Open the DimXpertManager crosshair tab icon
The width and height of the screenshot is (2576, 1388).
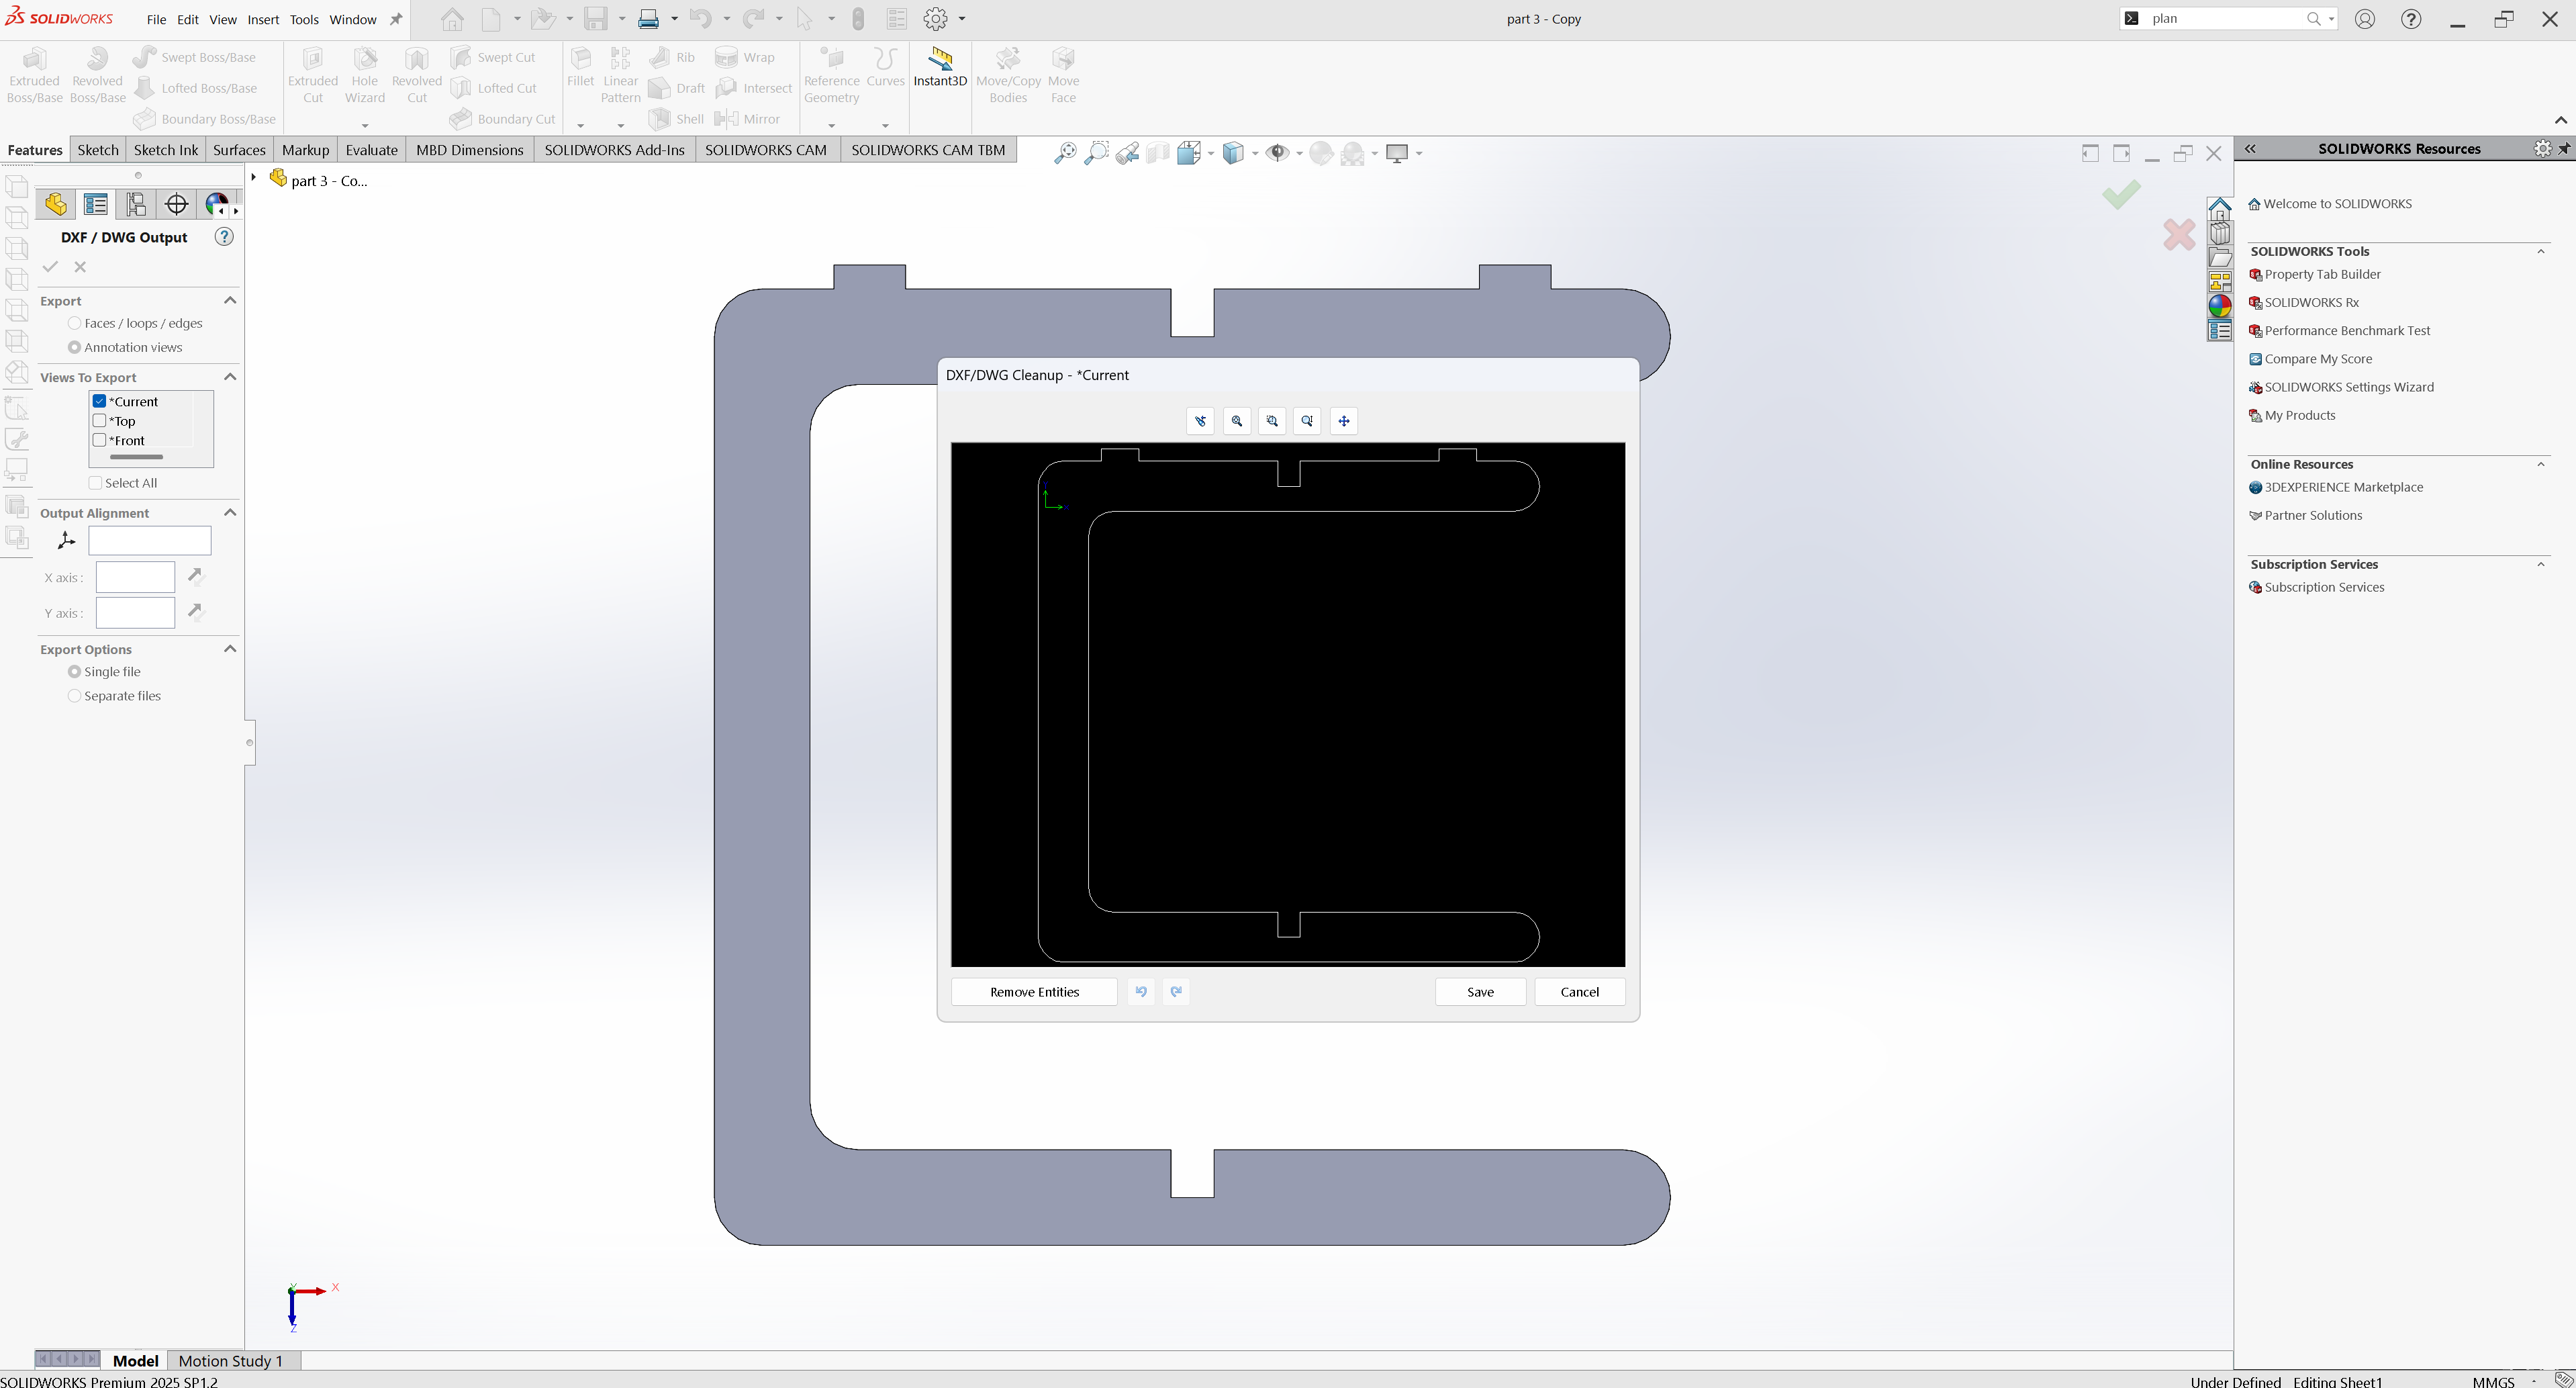(x=176, y=205)
